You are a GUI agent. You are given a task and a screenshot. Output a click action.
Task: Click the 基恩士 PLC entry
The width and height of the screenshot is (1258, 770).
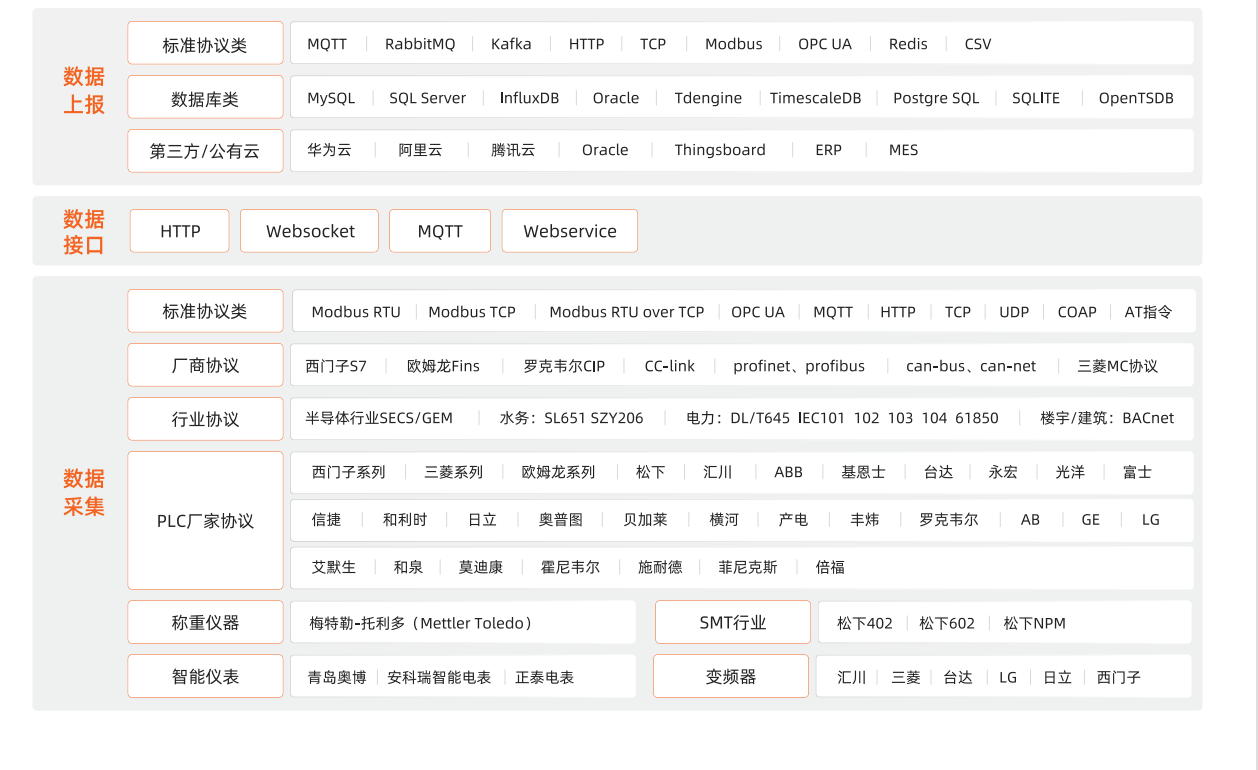click(863, 472)
